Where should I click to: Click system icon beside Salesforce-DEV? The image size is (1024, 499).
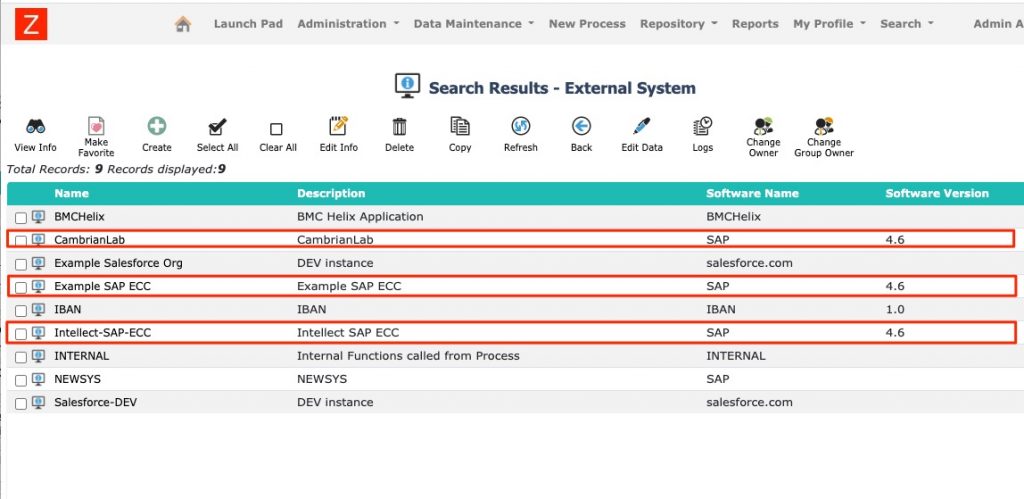39,402
